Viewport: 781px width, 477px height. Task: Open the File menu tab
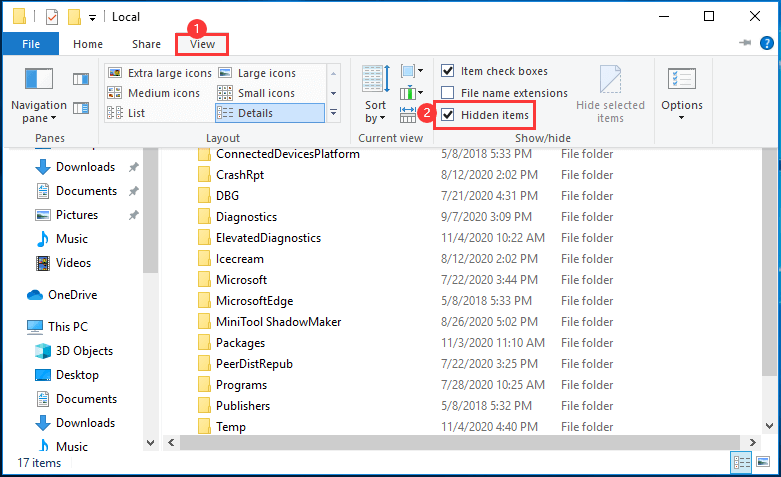(x=30, y=44)
